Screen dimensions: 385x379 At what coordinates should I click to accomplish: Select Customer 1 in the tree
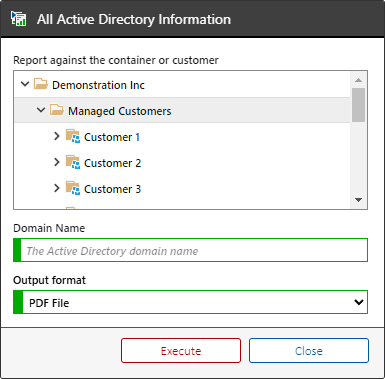(112, 137)
